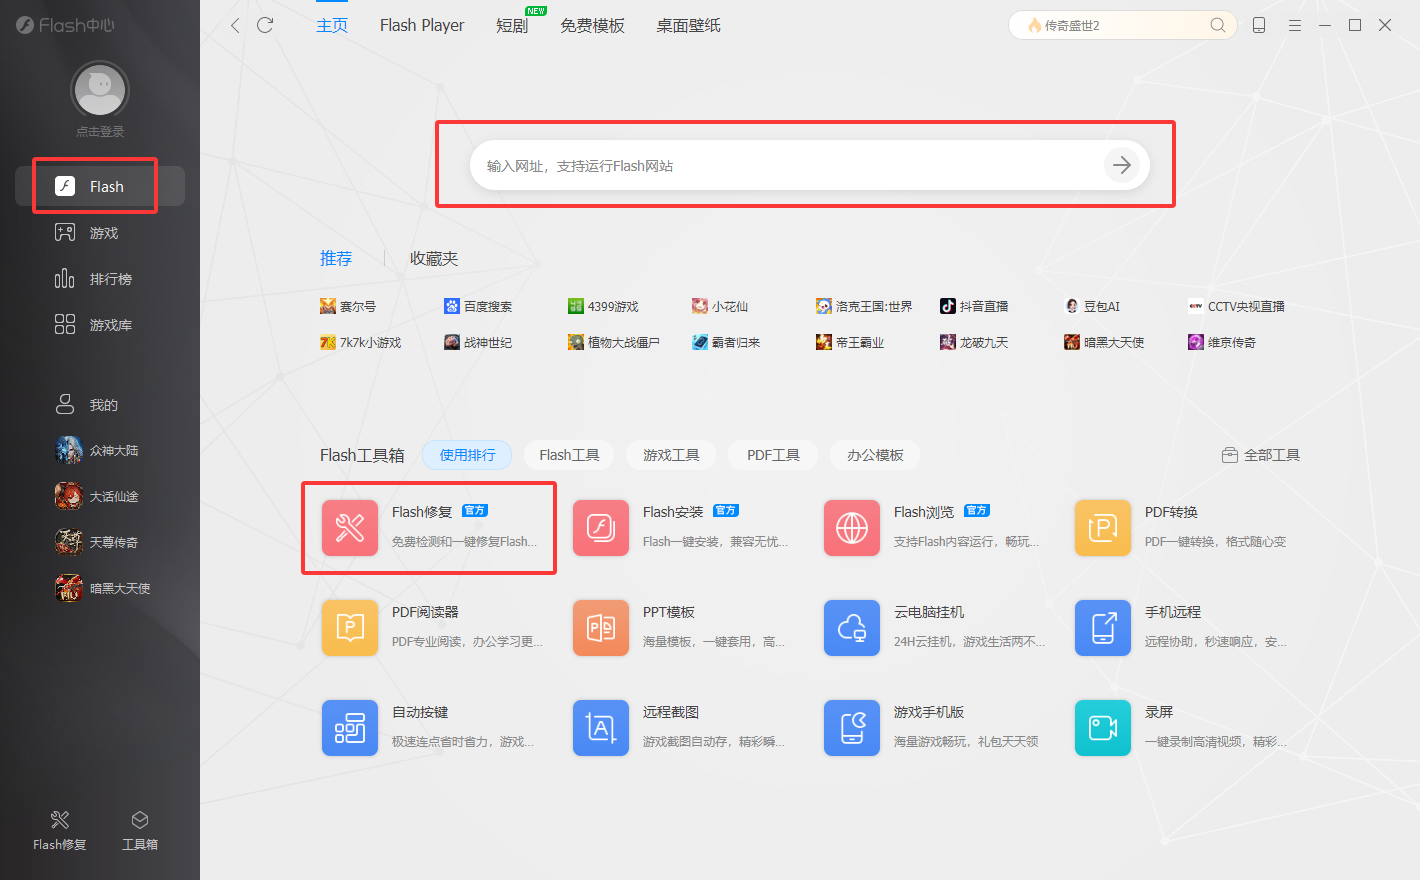Click the PDF转换 tool icon
1420x880 pixels.
(1103, 527)
